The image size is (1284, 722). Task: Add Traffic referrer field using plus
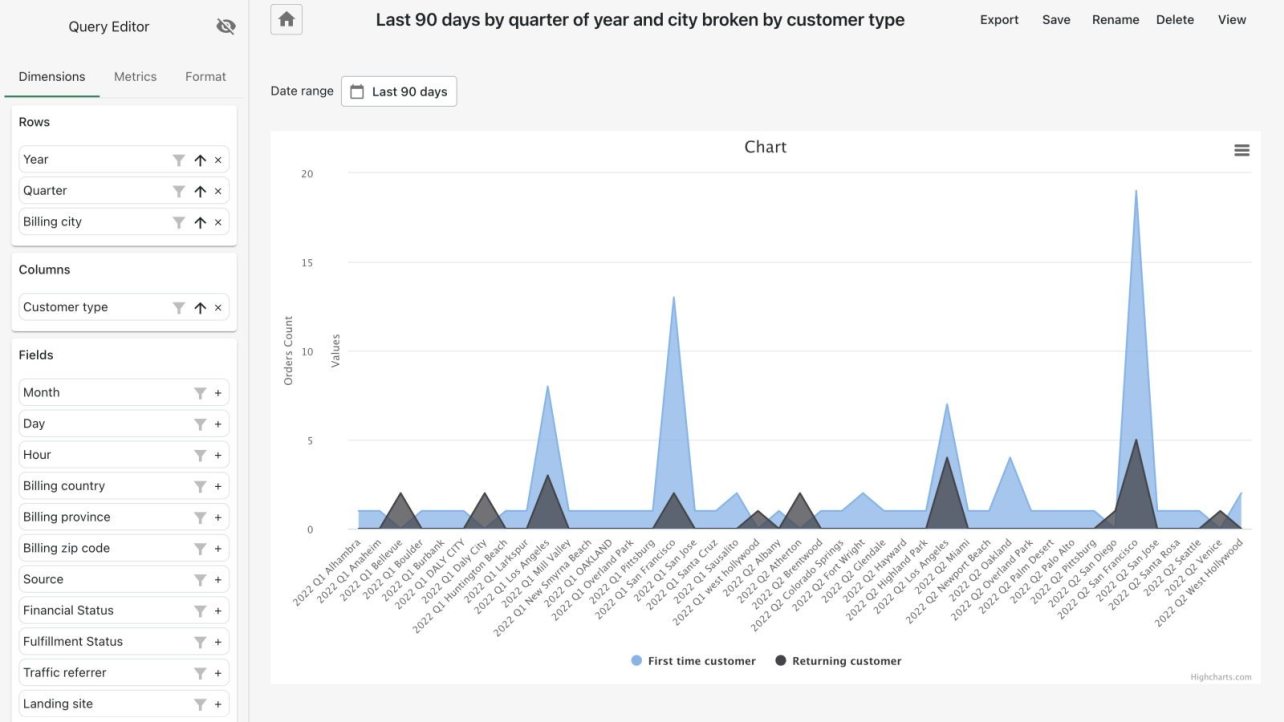click(218, 673)
